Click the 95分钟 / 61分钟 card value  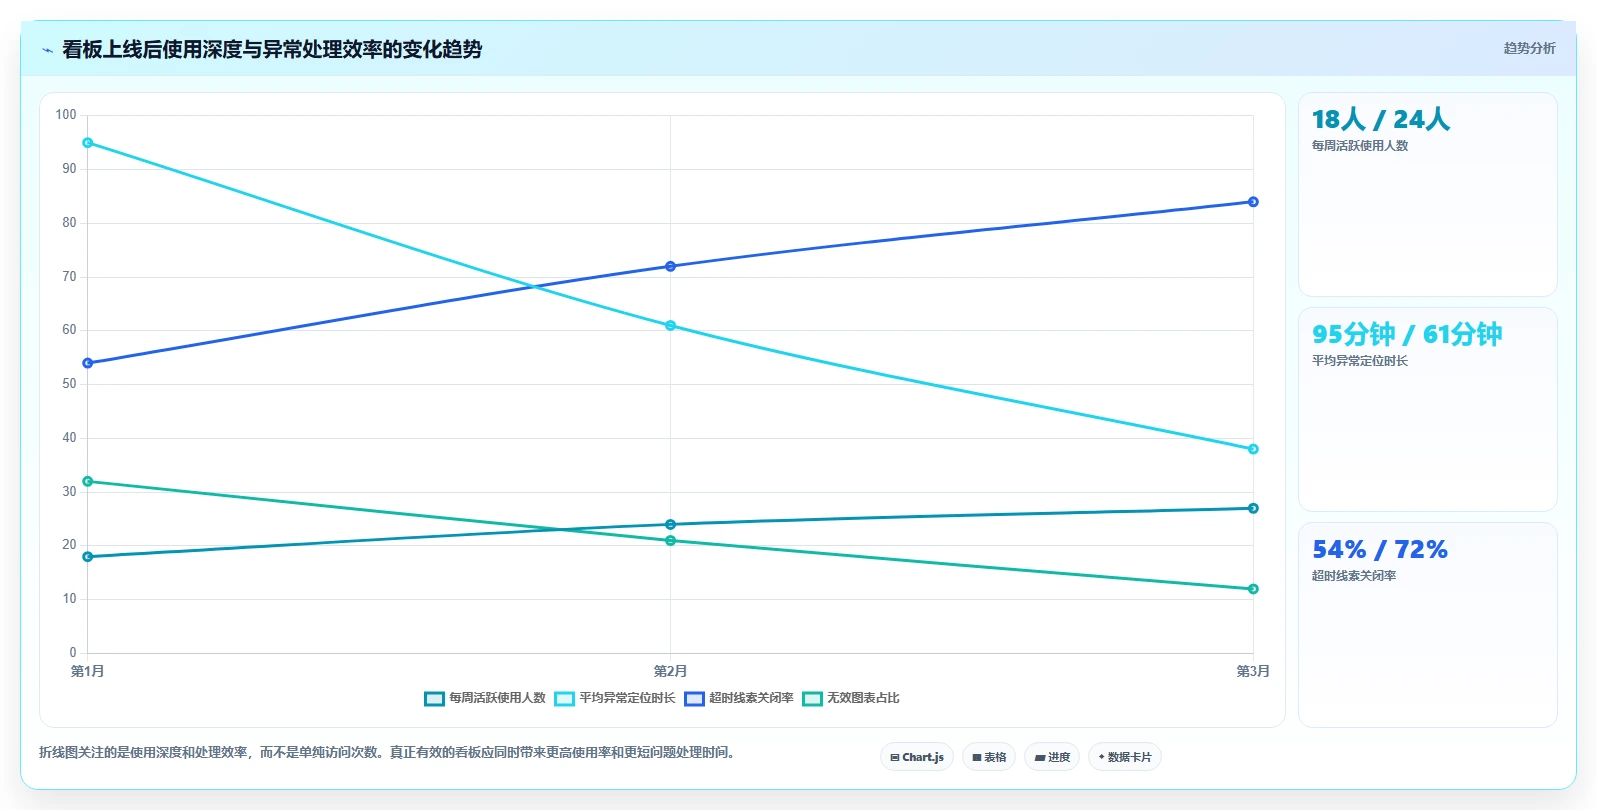(1407, 334)
